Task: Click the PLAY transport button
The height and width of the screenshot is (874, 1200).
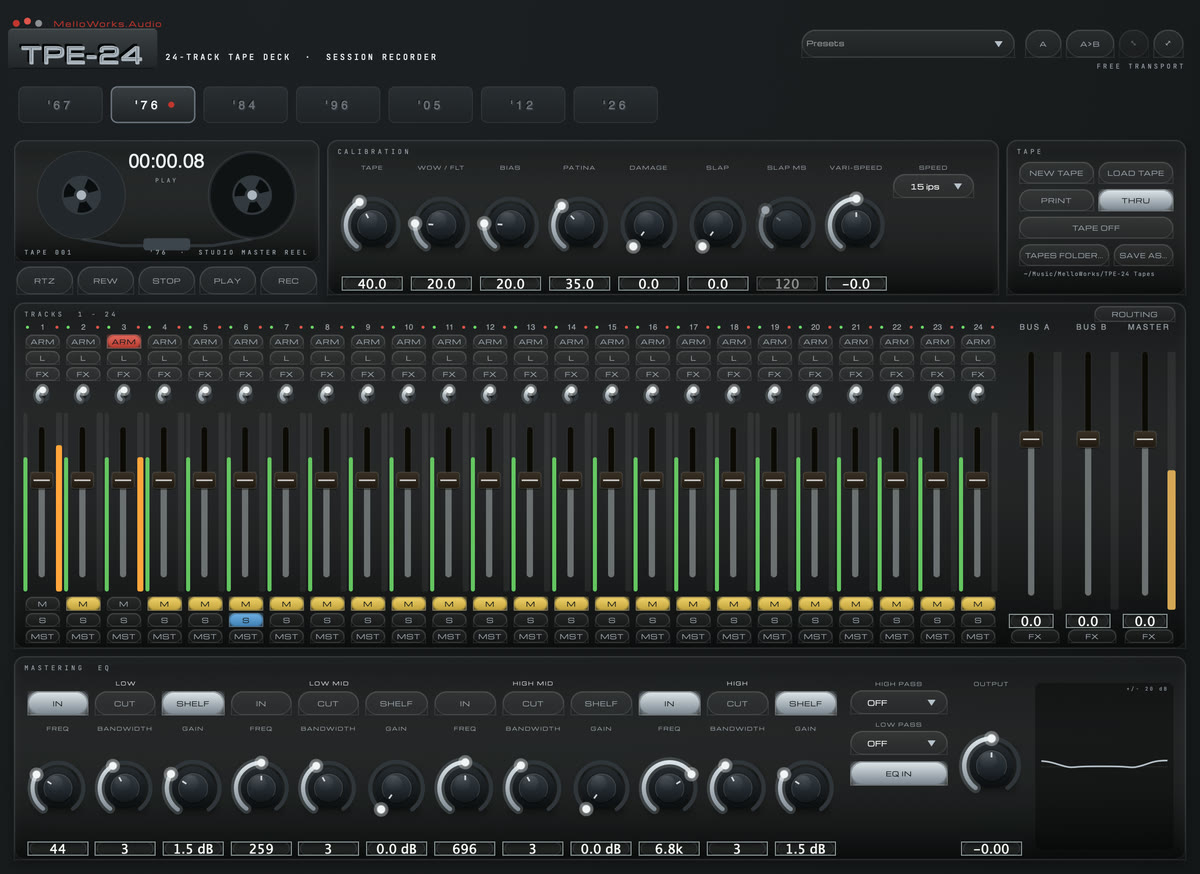Action: click(227, 281)
